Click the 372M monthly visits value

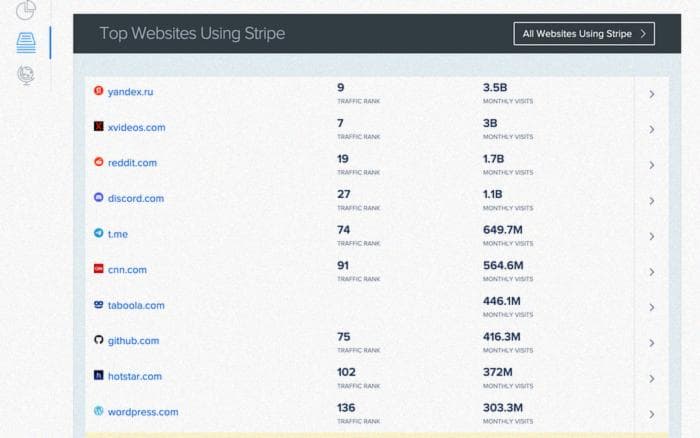(x=498, y=372)
